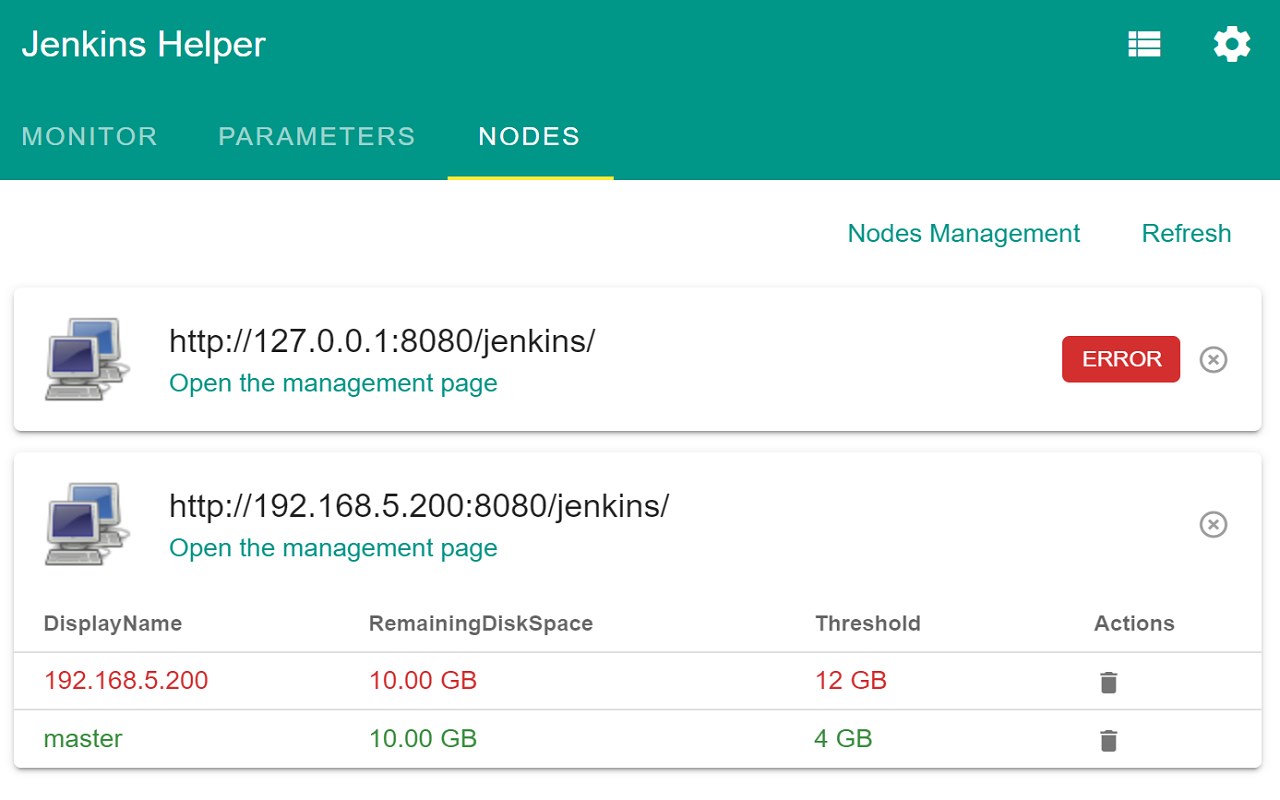Open settings via the gear icon
Viewport: 1280px width, 800px height.
(x=1231, y=45)
